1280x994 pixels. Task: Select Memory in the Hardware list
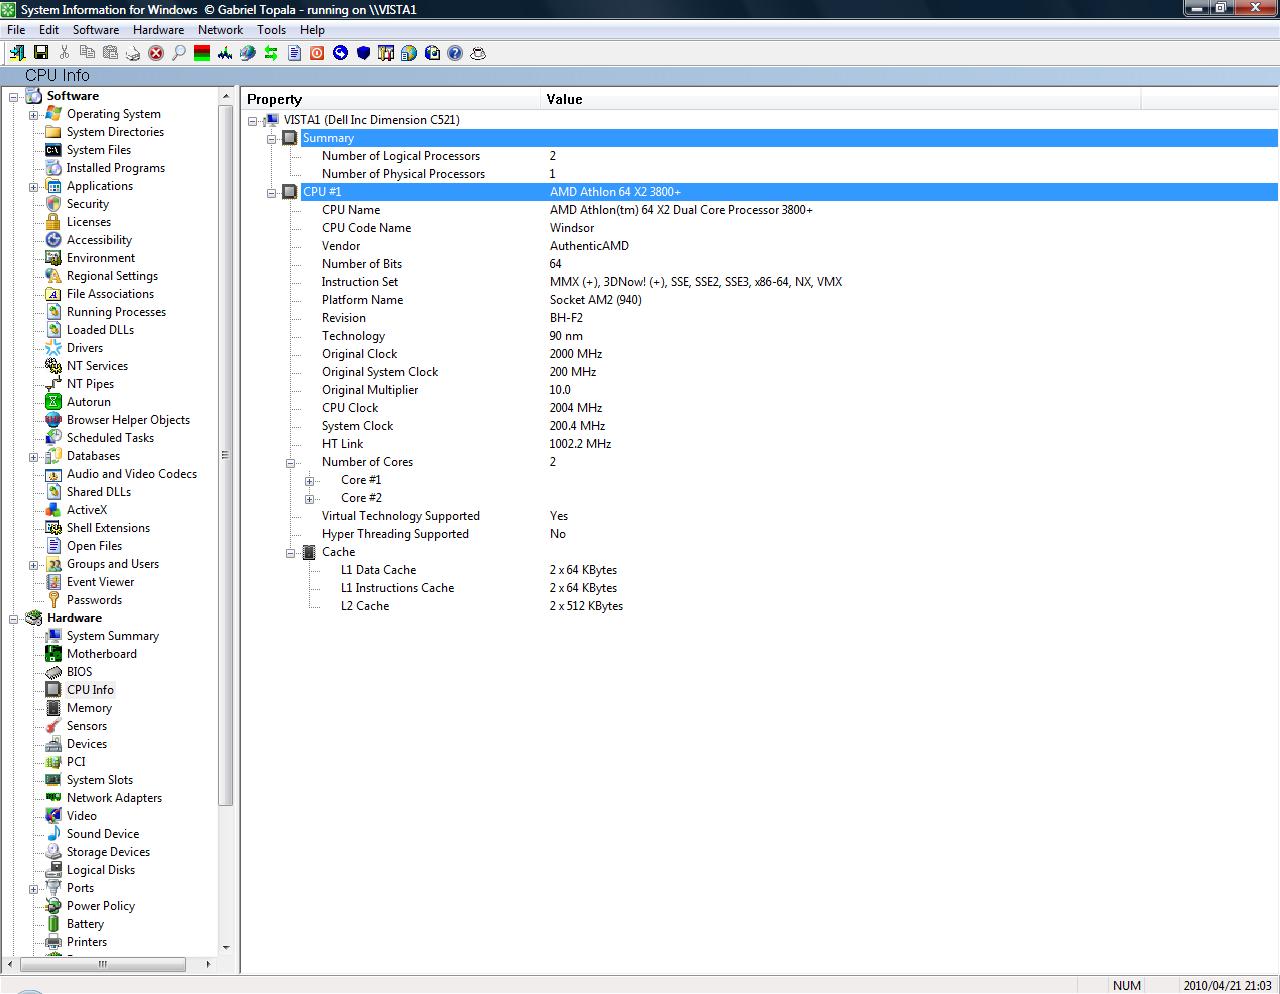[89, 708]
